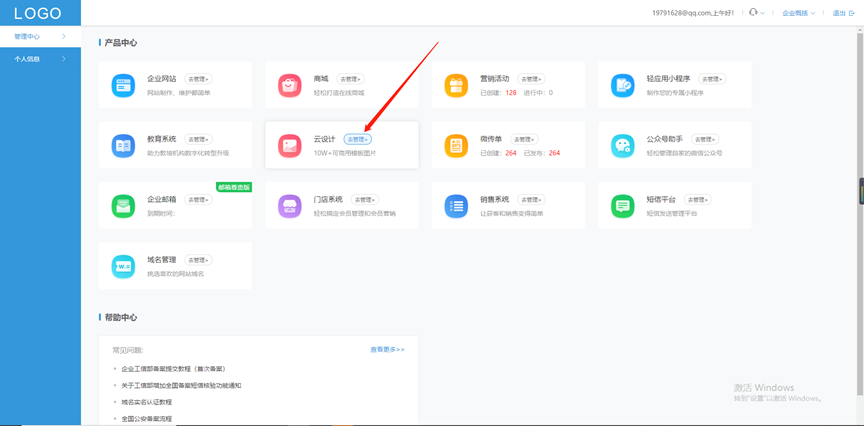The width and height of the screenshot is (864, 426).
Task: Click the 云设计 picture icon
Action: (x=289, y=145)
